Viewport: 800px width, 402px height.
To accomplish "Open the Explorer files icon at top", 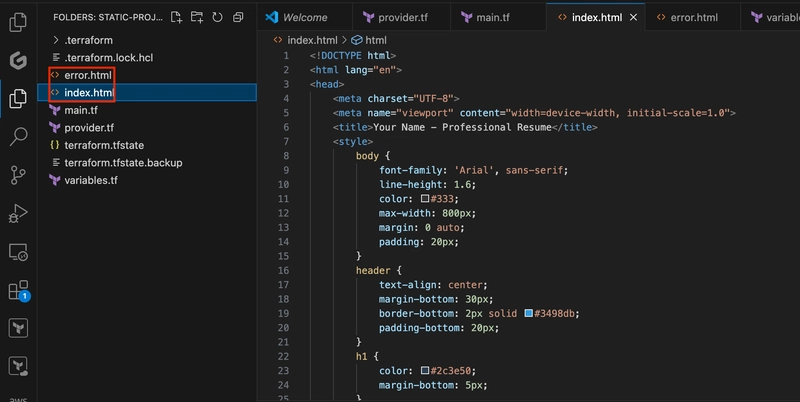I will [x=18, y=21].
